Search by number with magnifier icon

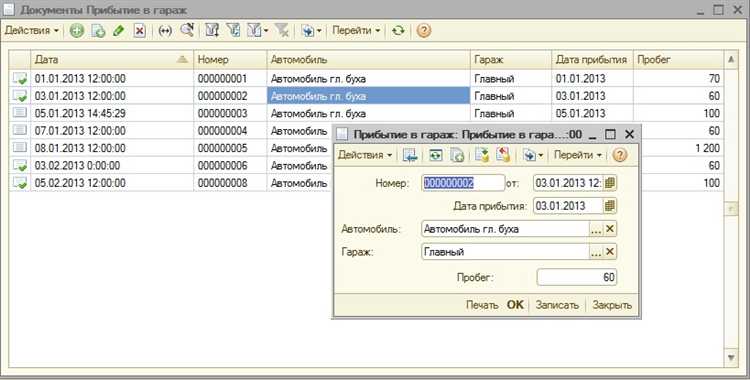pyautogui.click(x=187, y=31)
